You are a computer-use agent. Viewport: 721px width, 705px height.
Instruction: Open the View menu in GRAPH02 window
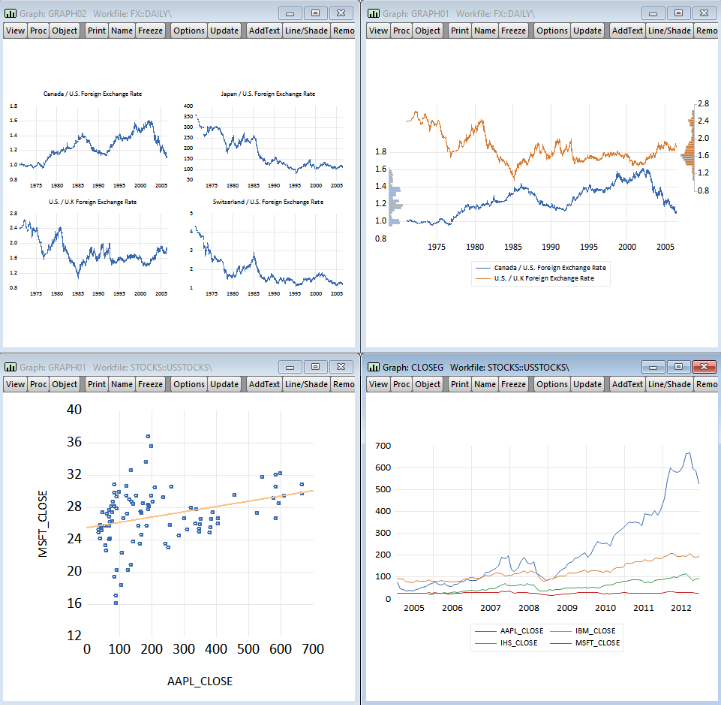coord(14,31)
